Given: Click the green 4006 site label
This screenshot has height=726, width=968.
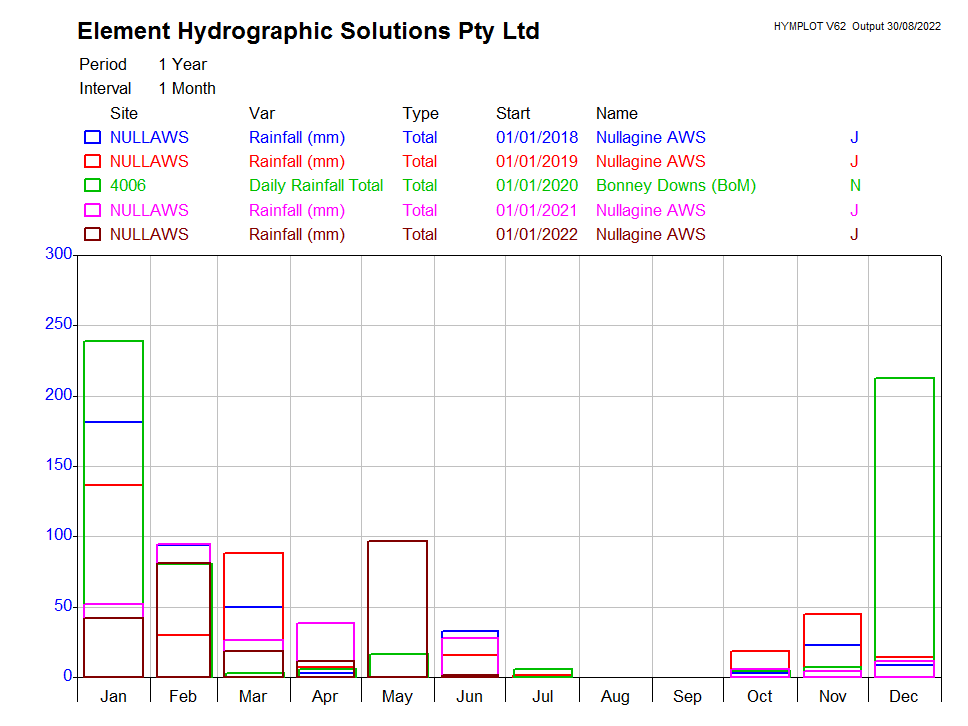Looking at the screenshot, I should point(128,185).
